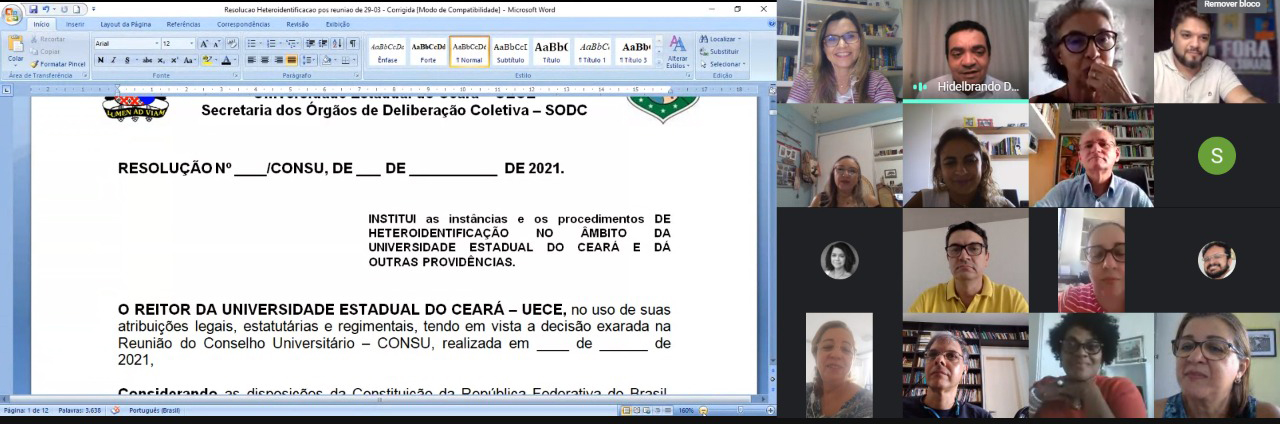The image size is (1280, 424).
Task: Apply bullet list formatting
Action: (251, 44)
